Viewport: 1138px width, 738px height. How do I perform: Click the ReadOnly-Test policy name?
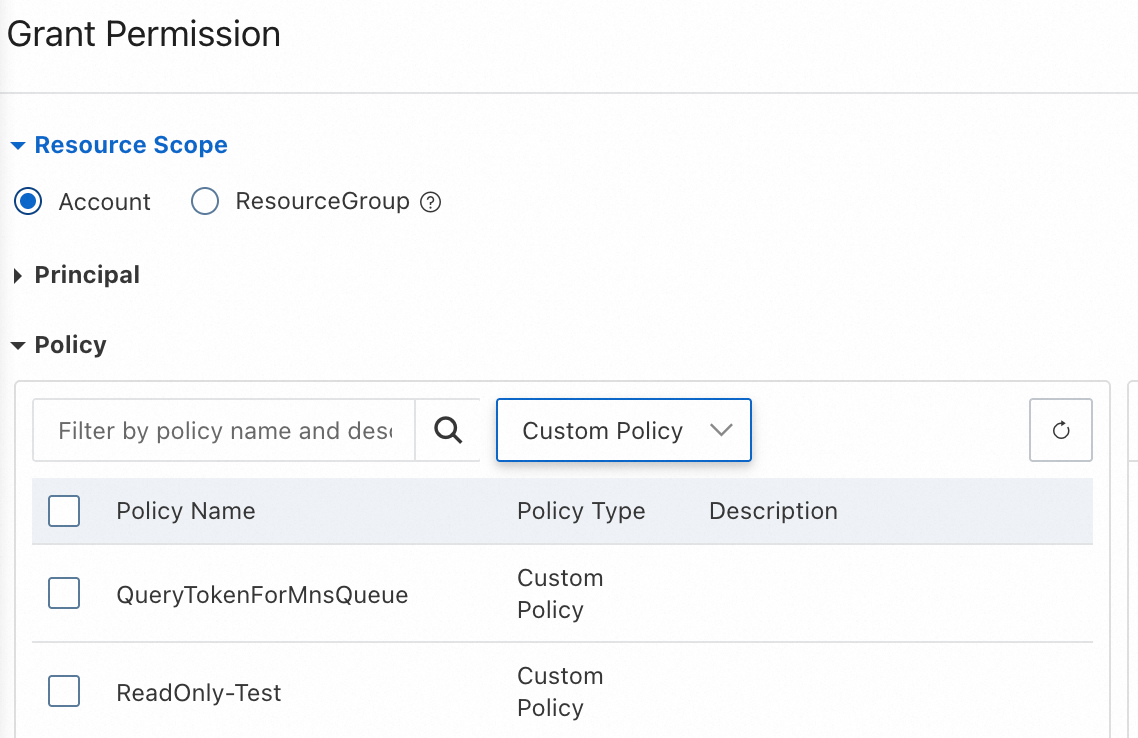199,693
